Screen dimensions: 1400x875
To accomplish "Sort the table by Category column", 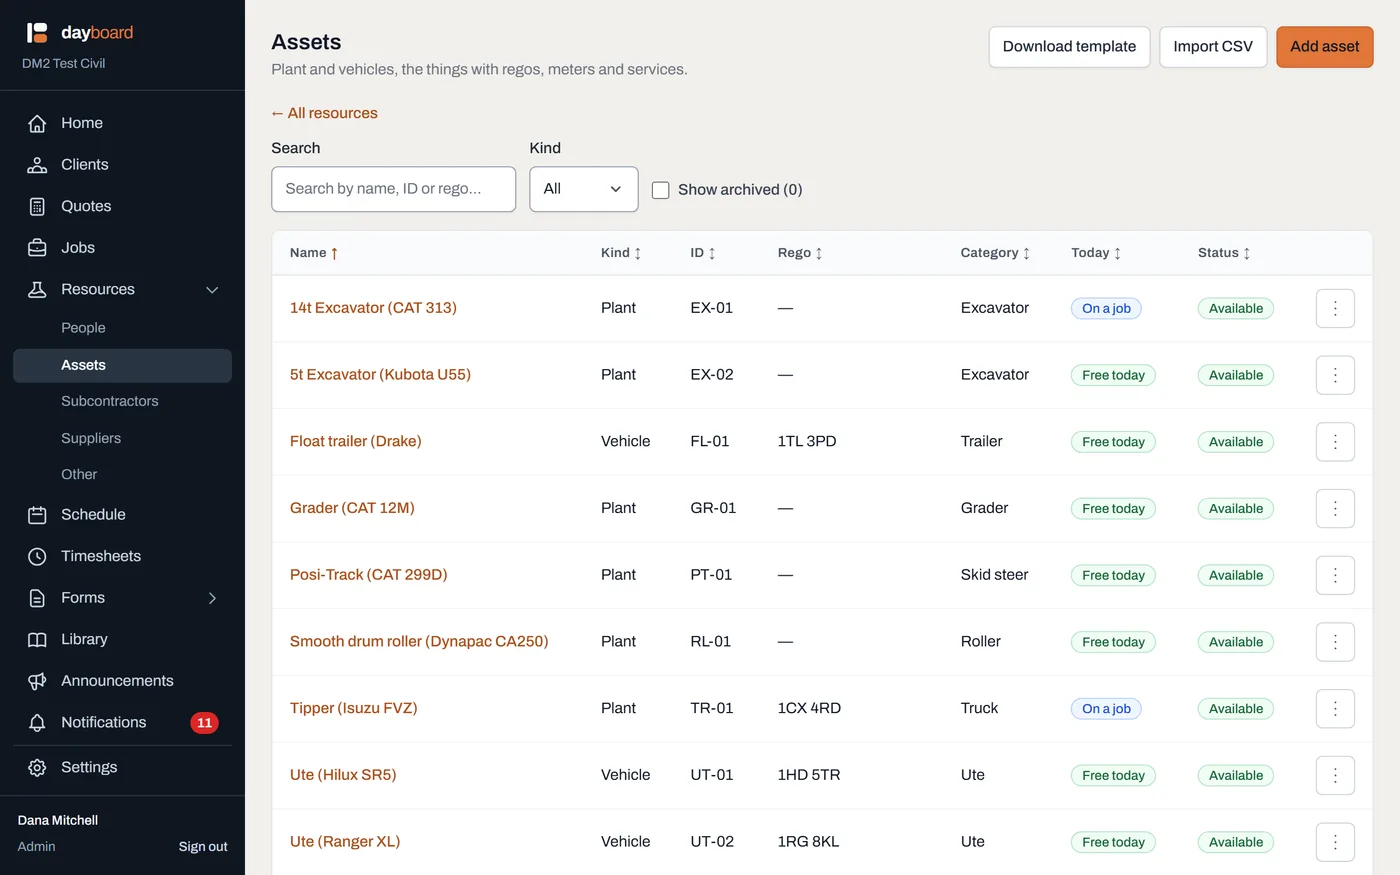I will point(995,253).
